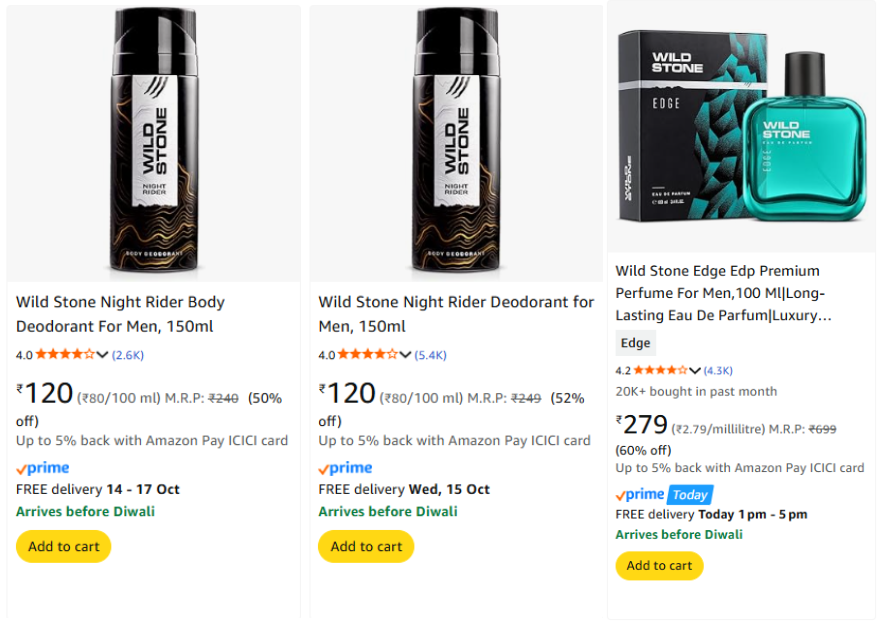
Task: Open 5.4K reviews link
Action: tap(430, 355)
